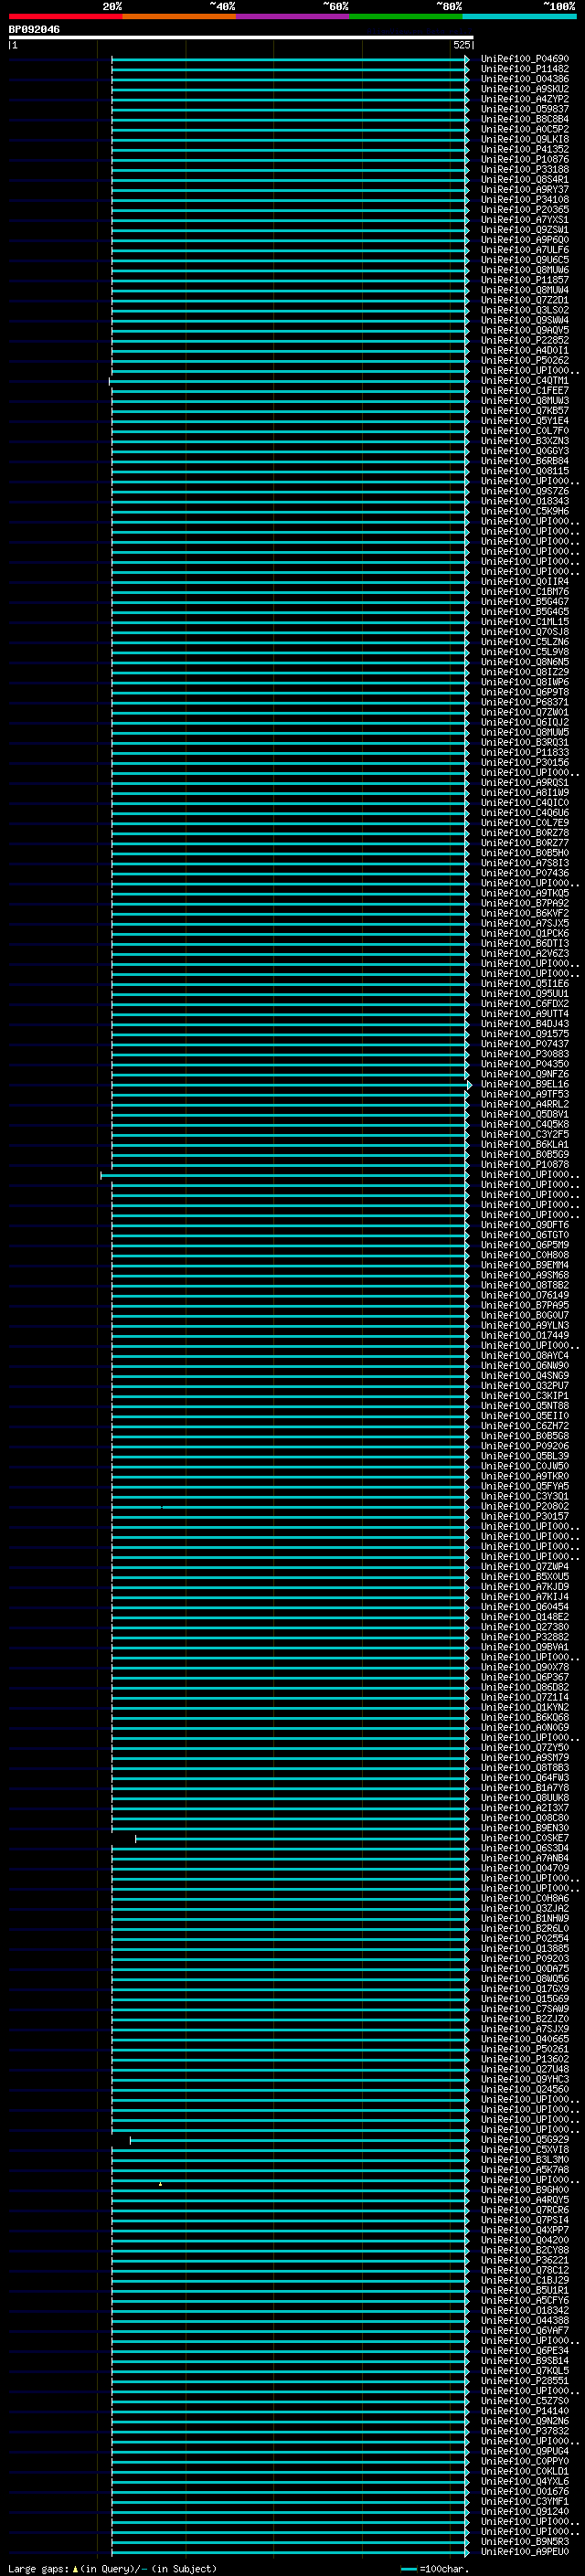
Task: Click the red 20% identity legend bar
Action: point(65,17)
